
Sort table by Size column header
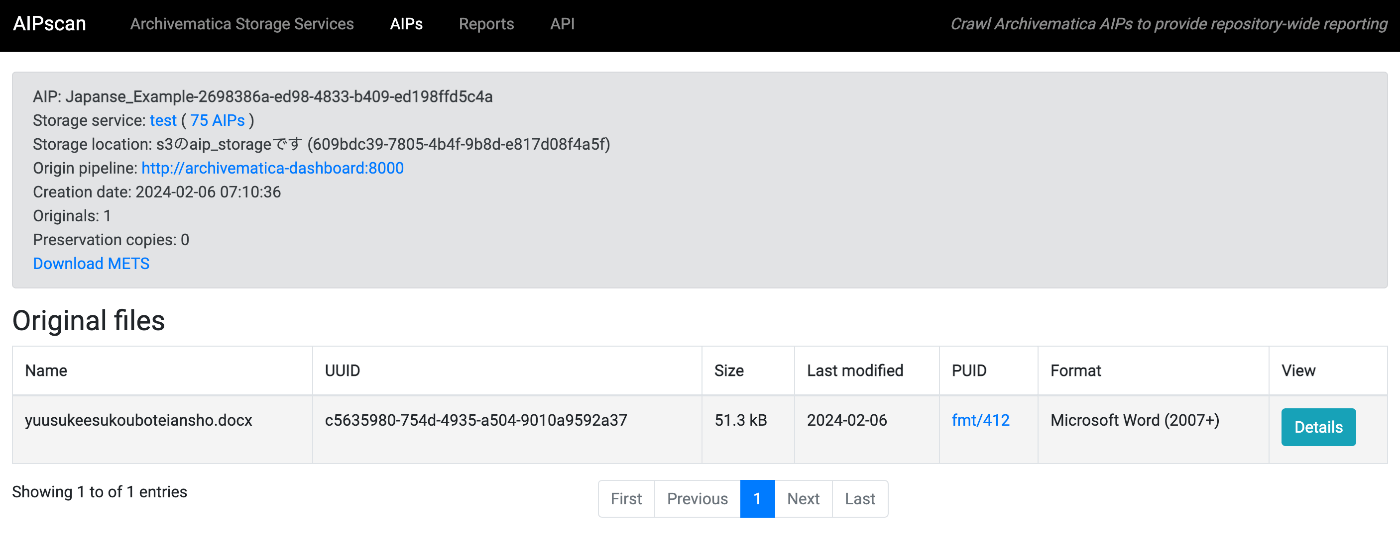pyautogui.click(x=748, y=371)
